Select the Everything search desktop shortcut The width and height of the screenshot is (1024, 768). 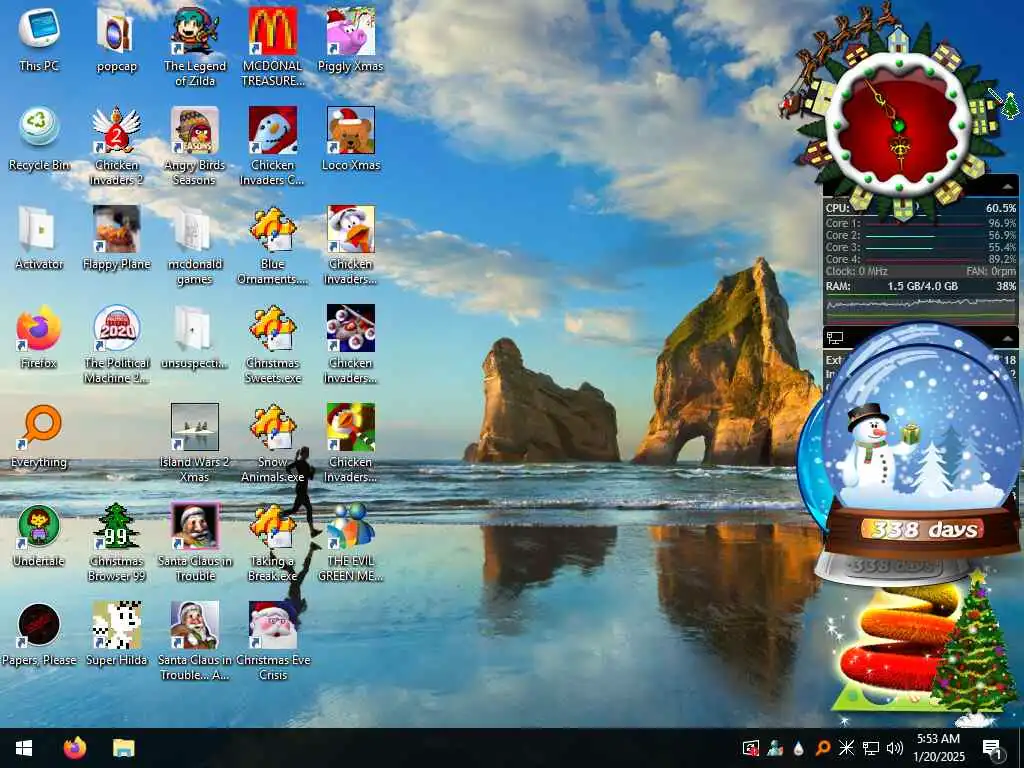tap(39, 436)
